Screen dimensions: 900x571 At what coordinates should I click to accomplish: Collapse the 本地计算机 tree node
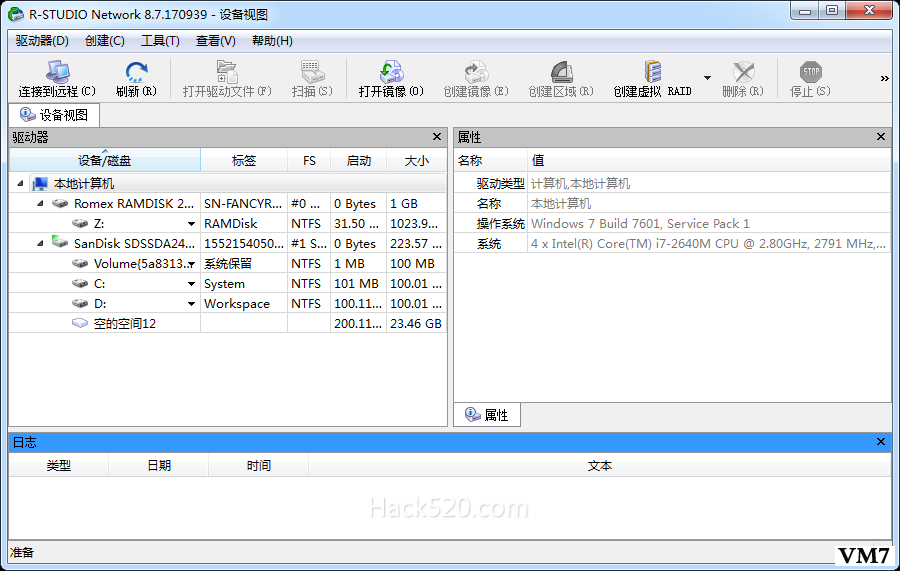[20, 184]
